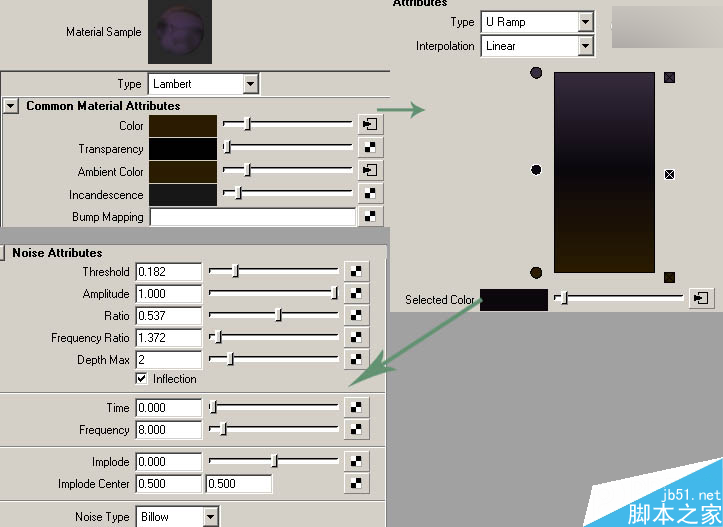Viewport: 723px width, 527px height.
Task: Click the Implode Center checker map button
Action: pos(356,483)
